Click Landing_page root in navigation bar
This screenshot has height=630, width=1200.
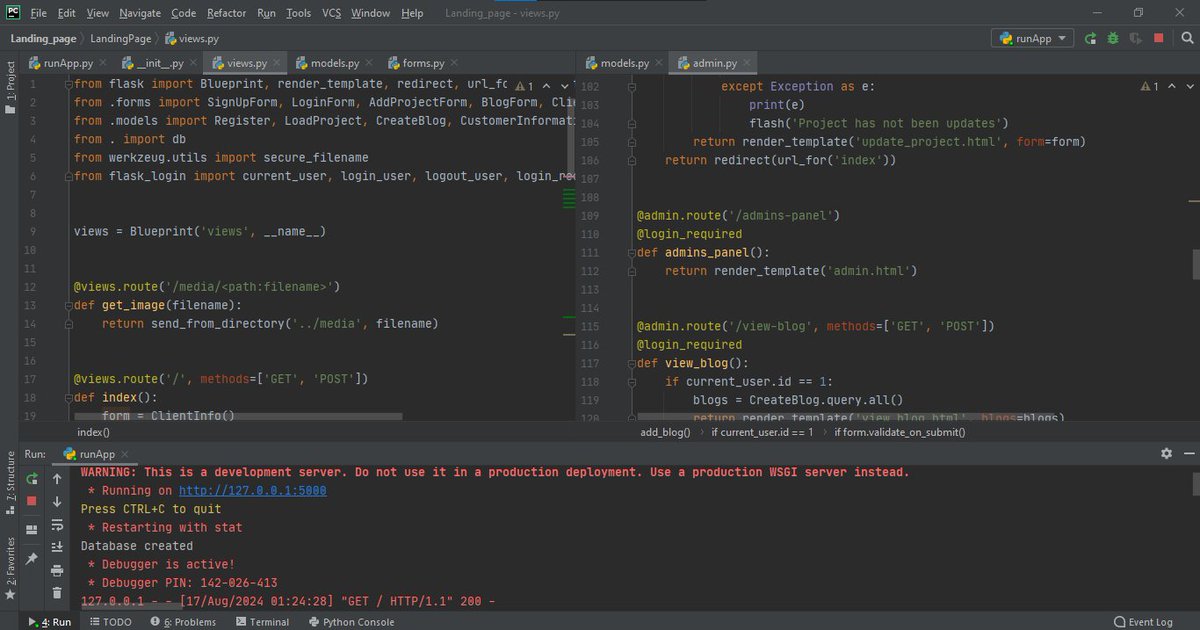pos(43,38)
